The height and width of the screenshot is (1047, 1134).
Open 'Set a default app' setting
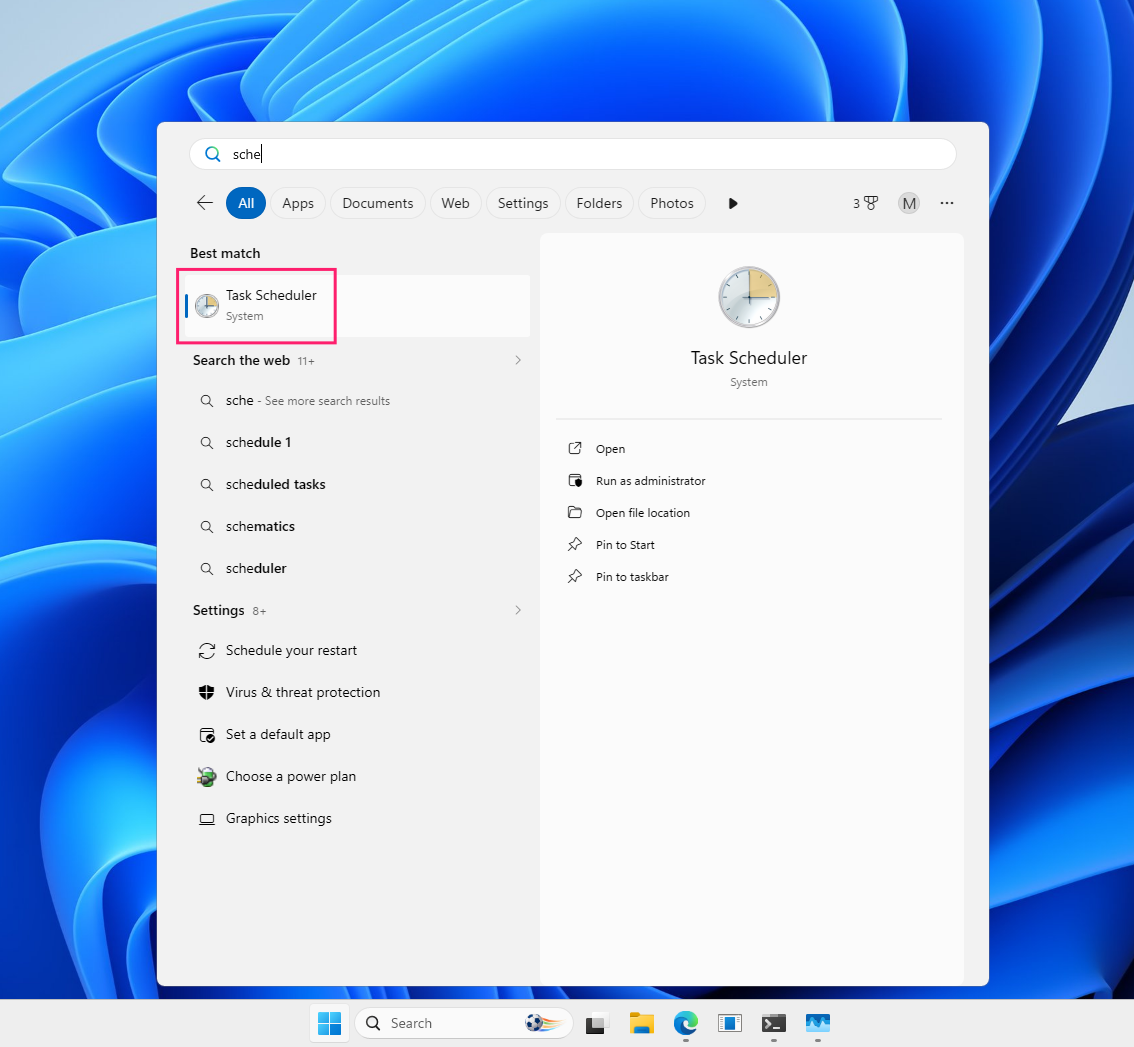coord(357,735)
